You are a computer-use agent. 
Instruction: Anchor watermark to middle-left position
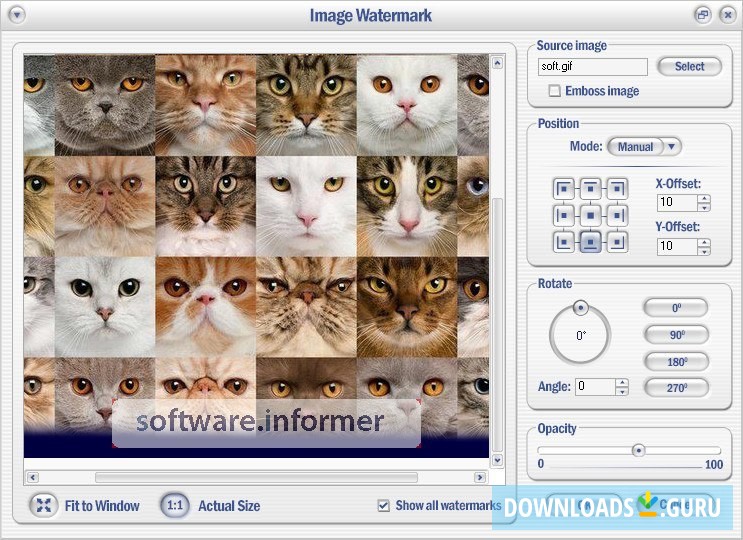point(563,216)
